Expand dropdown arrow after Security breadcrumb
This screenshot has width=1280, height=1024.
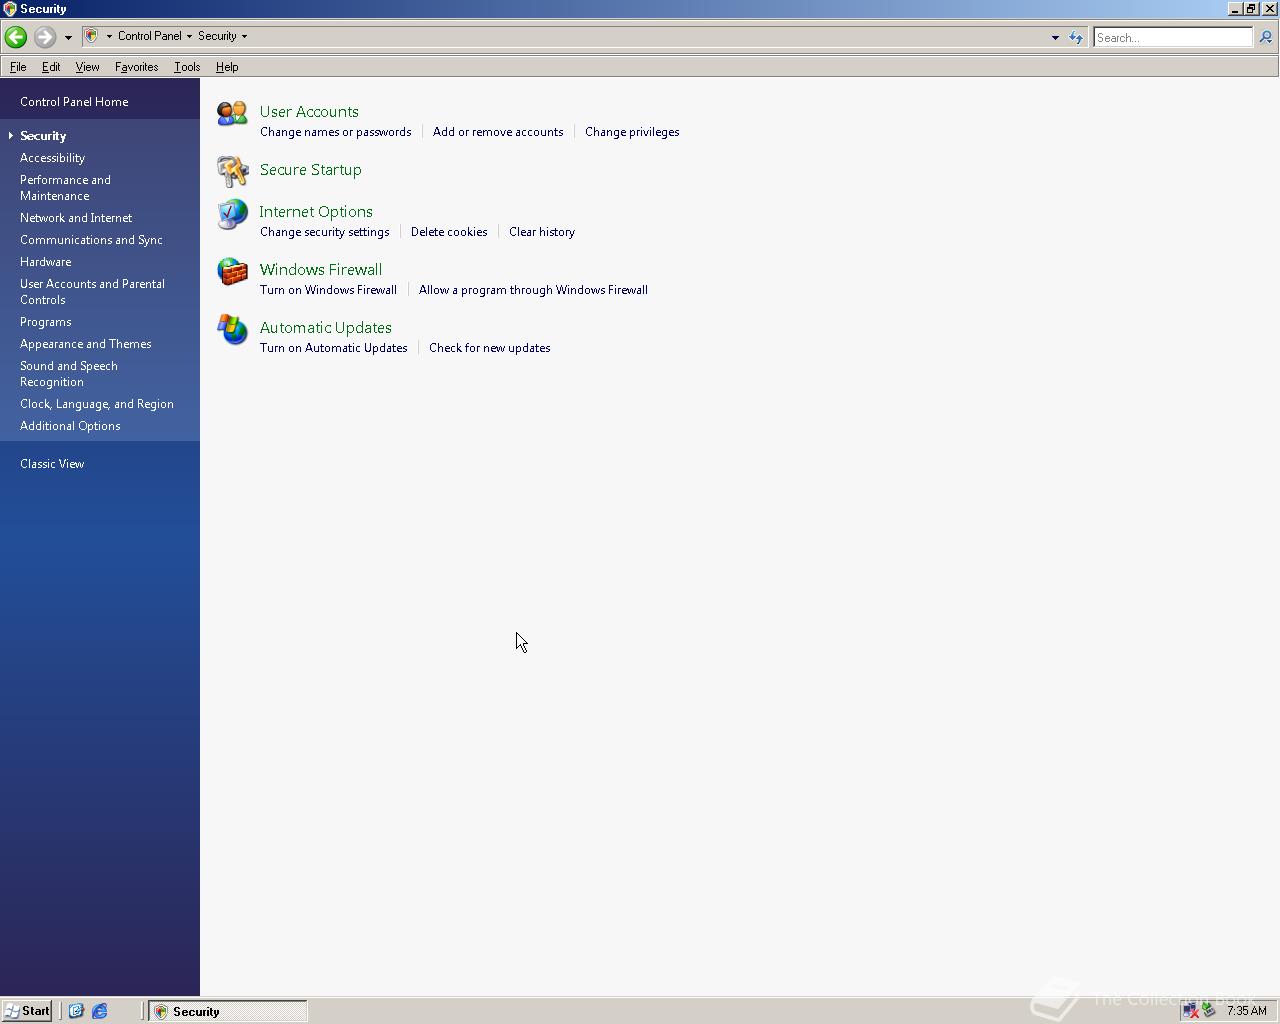click(244, 36)
